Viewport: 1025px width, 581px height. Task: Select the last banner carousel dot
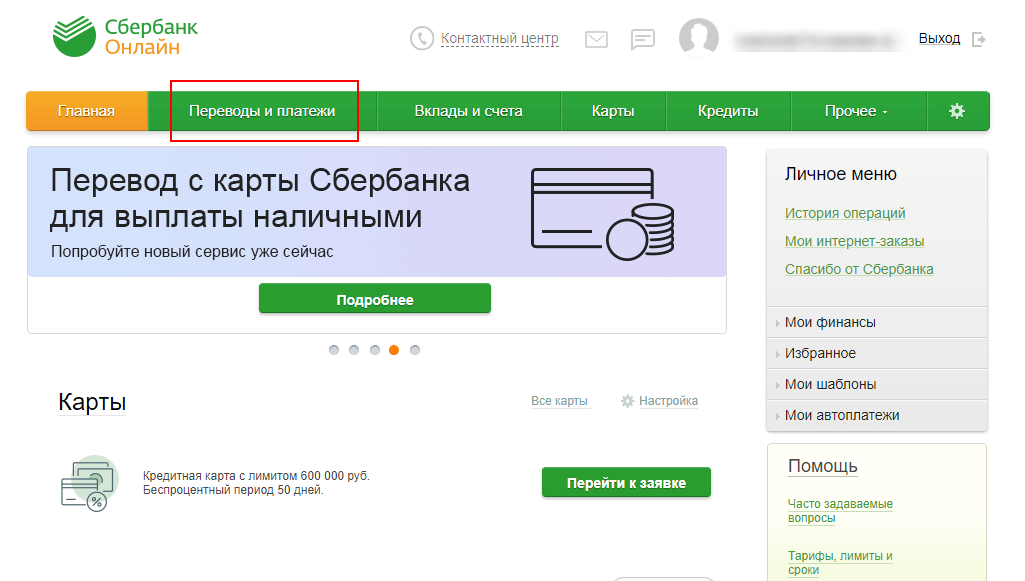click(x=415, y=350)
